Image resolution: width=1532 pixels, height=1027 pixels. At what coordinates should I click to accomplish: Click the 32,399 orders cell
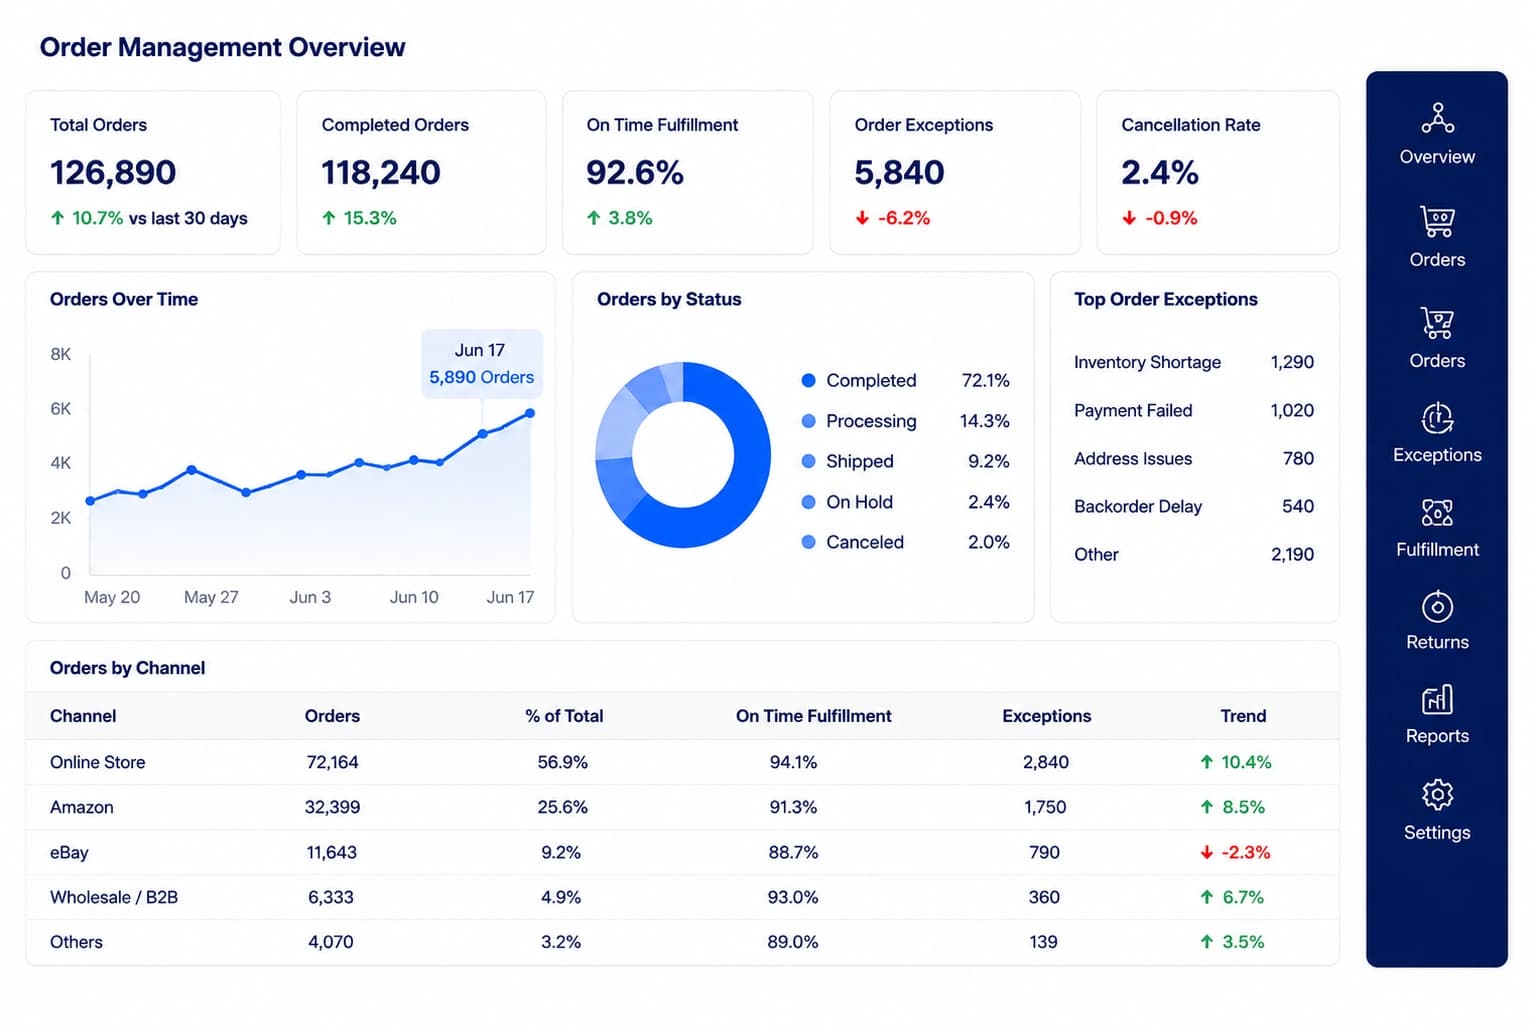pos(332,807)
